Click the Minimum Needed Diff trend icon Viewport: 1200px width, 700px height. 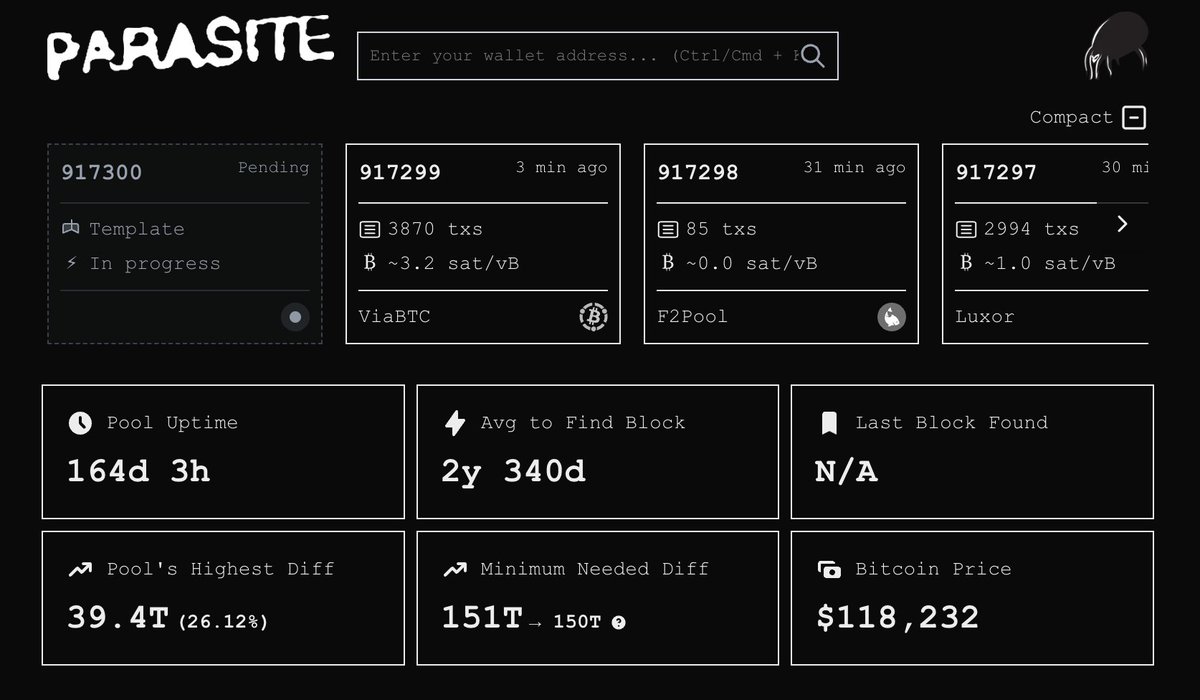[454, 569]
